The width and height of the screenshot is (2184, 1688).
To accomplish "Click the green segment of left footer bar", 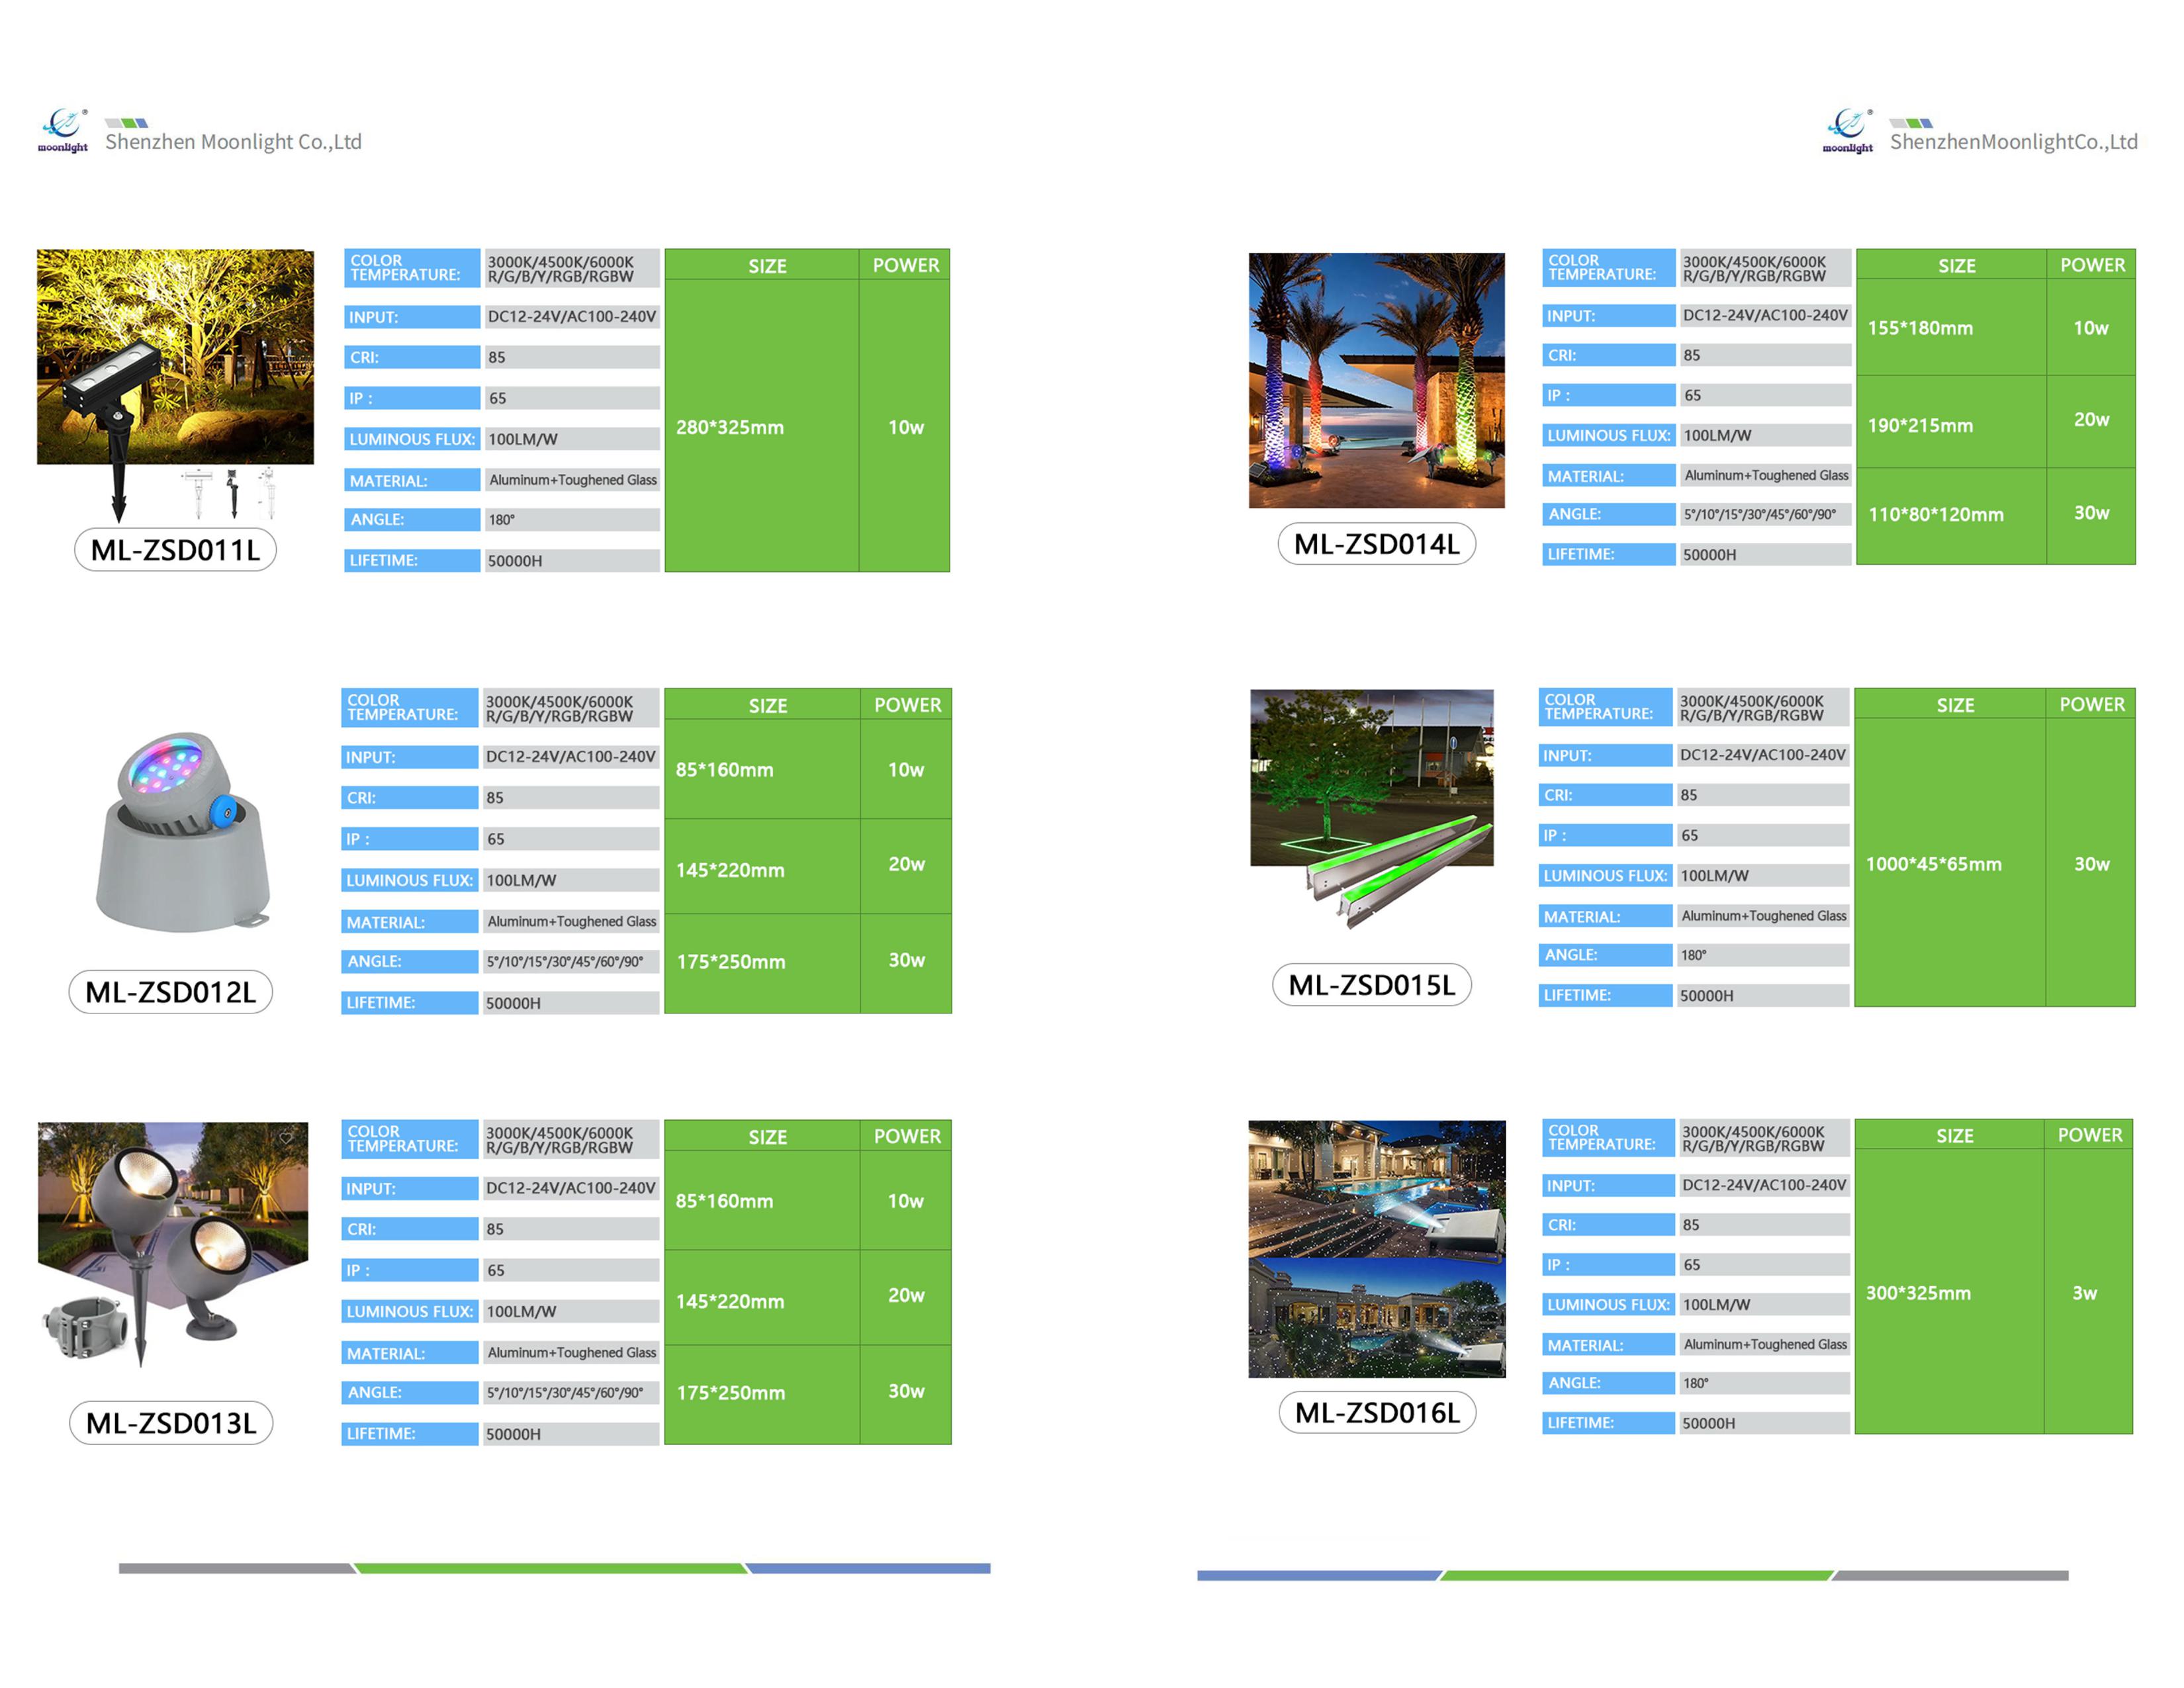I will click(x=550, y=1568).
